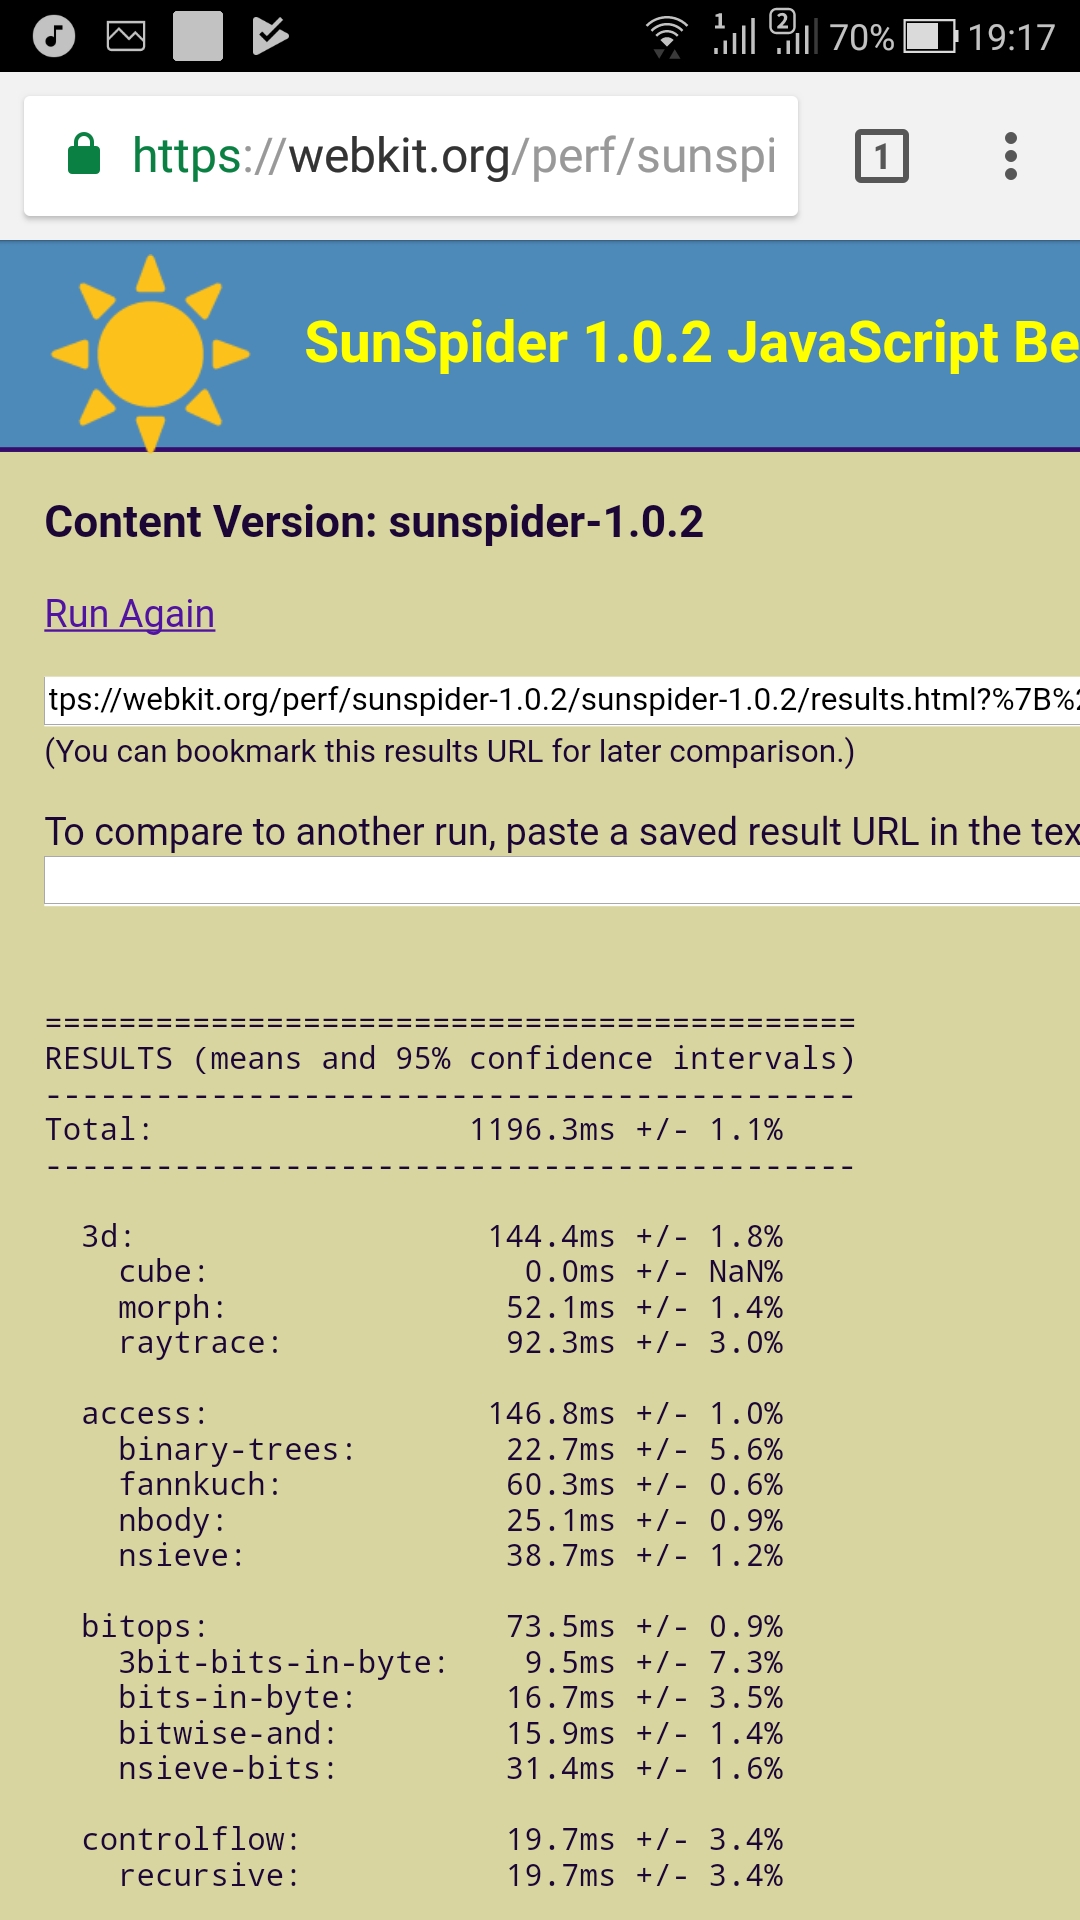Screen dimensions: 1080x1920
Task: Select the results URL text field
Action: [x=560, y=700]
